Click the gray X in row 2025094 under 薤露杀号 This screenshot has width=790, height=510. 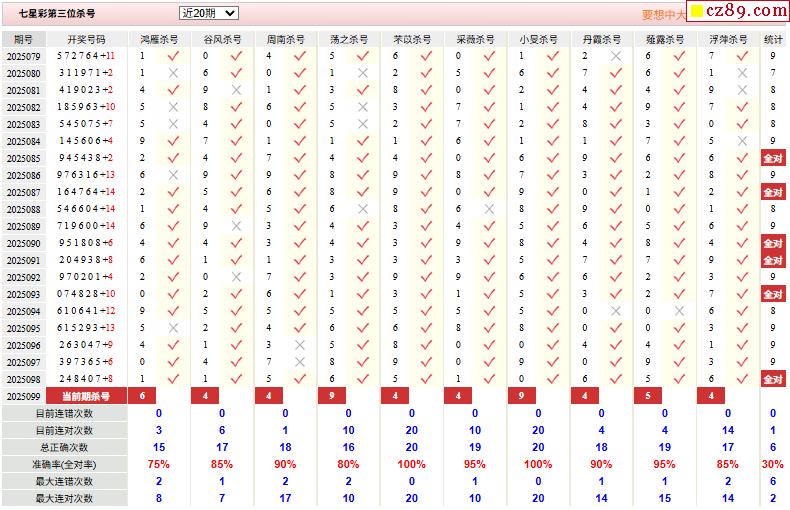coord(679,311)
